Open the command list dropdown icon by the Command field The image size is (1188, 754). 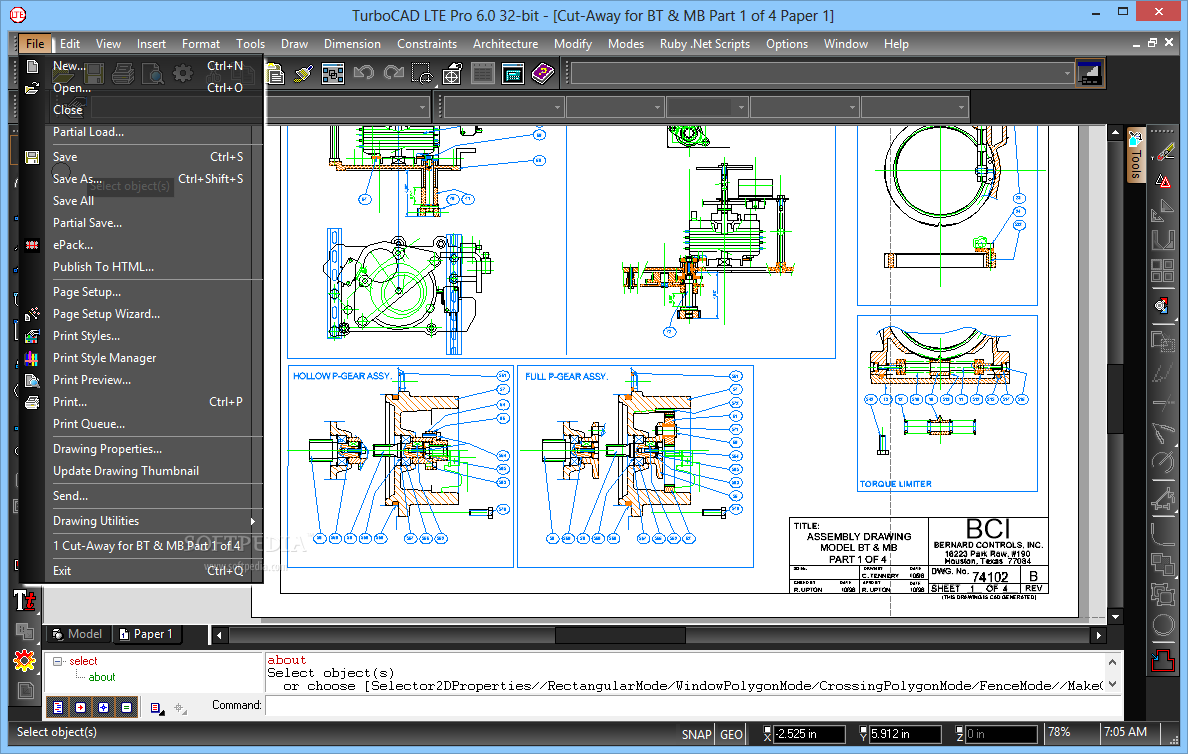click(x=157, y=708)
